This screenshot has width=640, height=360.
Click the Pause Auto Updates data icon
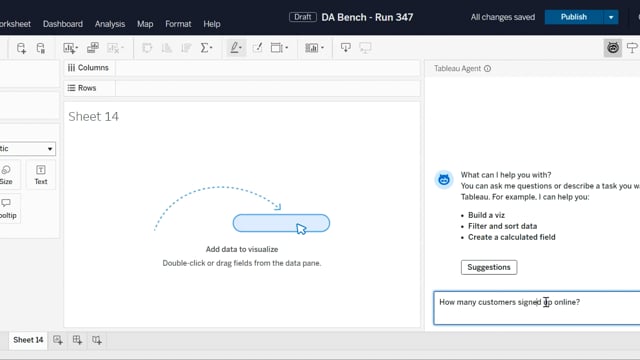pyautogui.click(x=41, y=48)
